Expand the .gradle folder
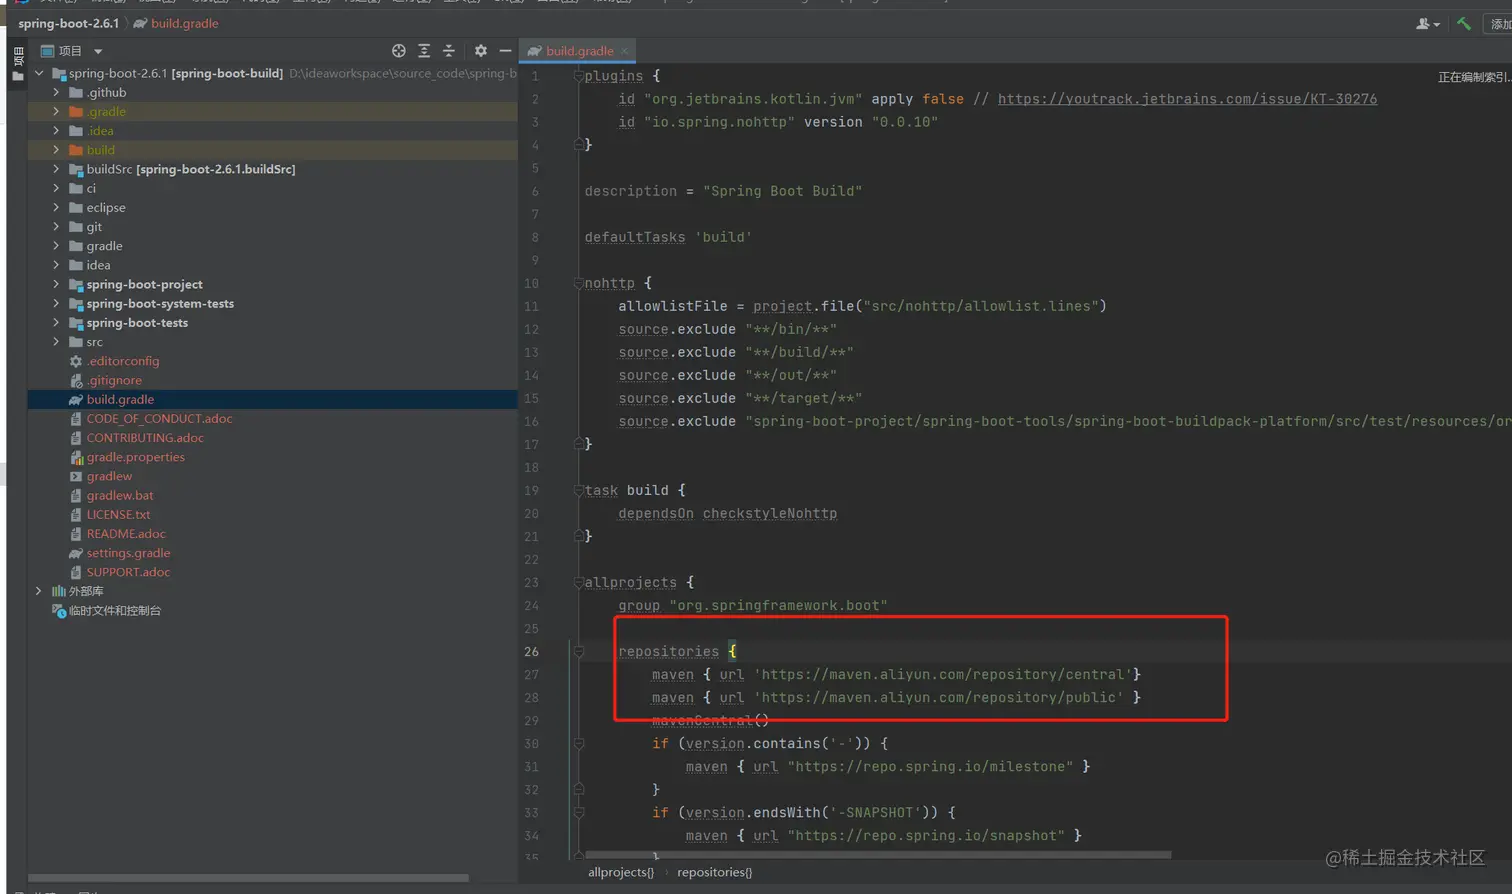1512x894 pixels. [x=57, y=111]
